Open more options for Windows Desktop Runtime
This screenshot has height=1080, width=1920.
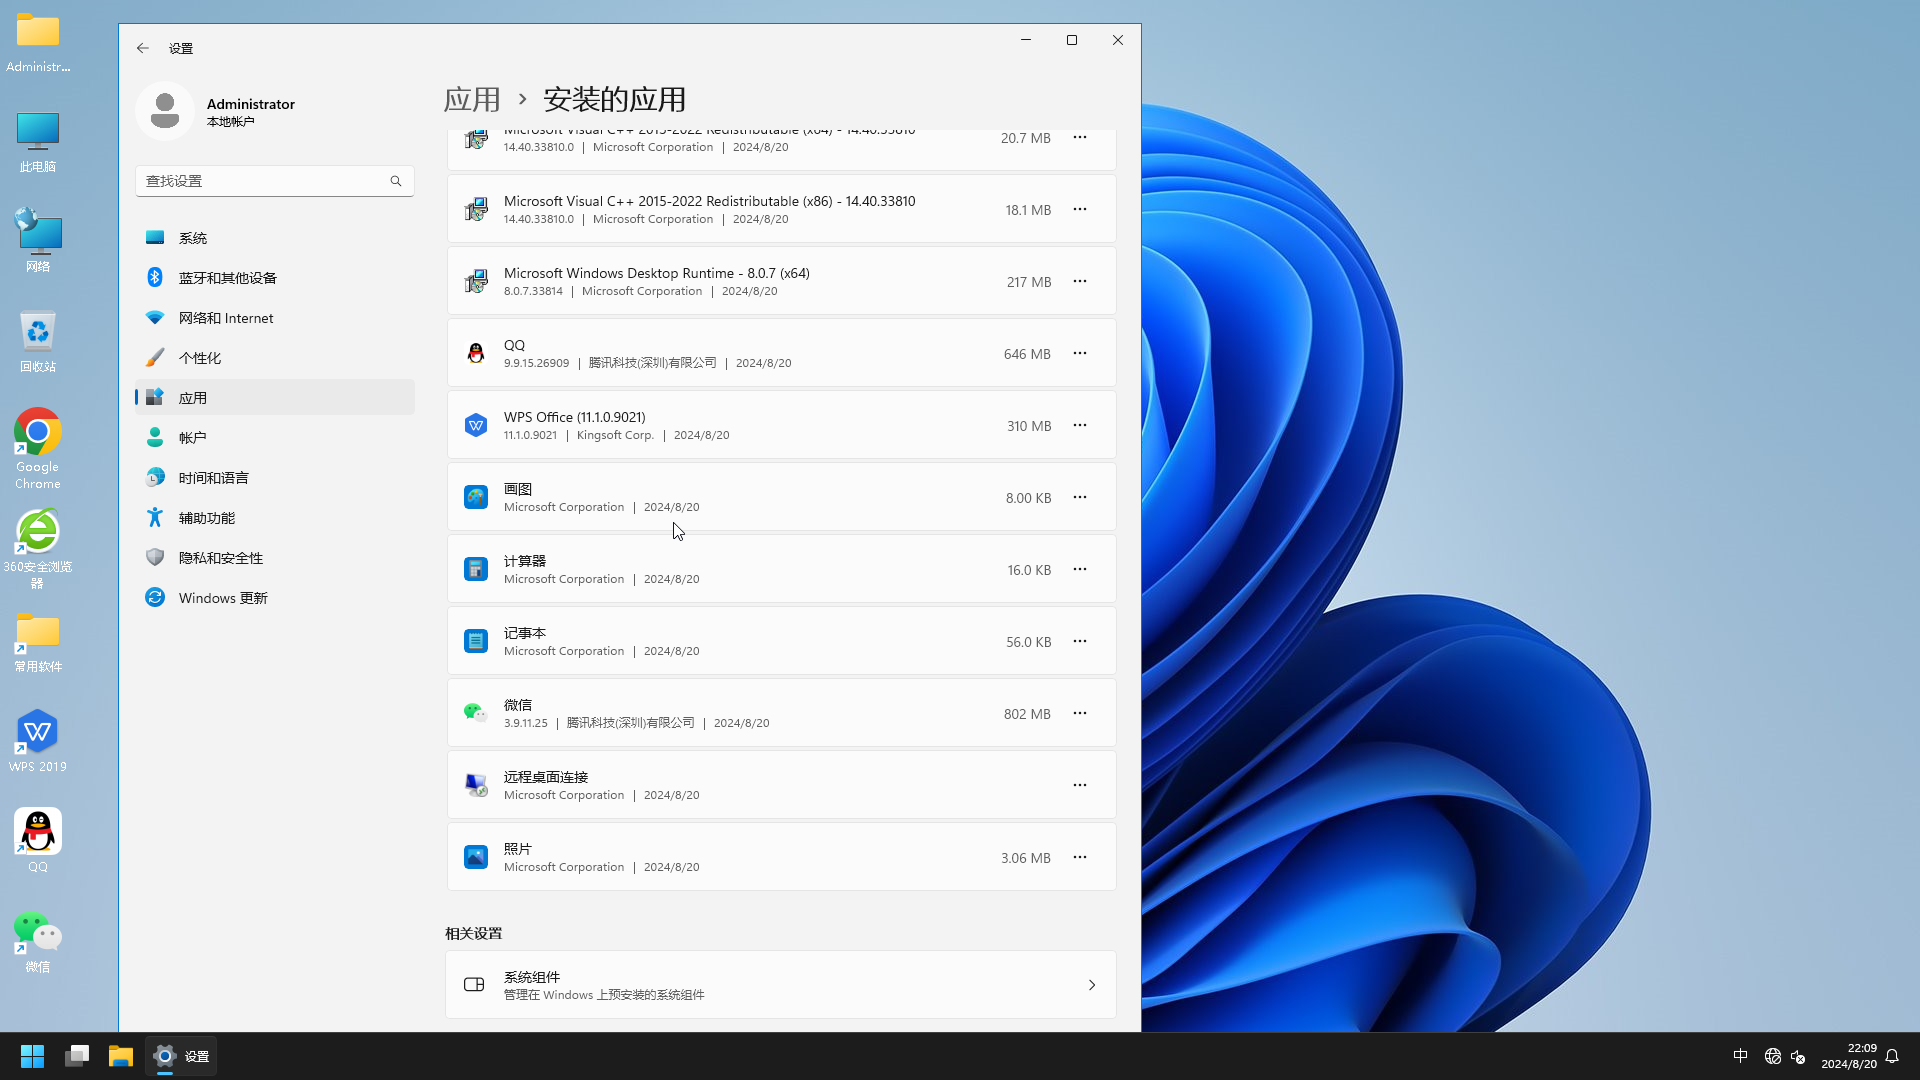tap(1080, 281)
